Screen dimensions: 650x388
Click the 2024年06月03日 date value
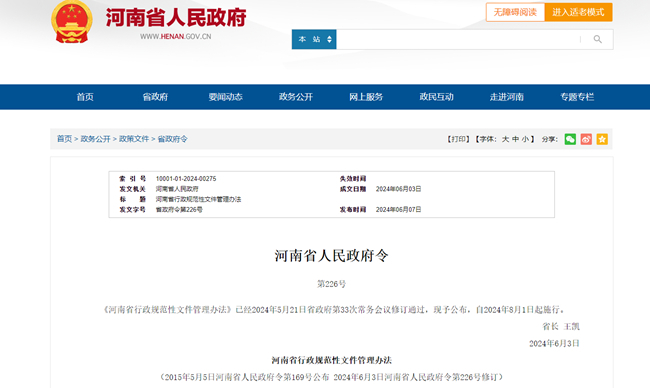[398, 189]
